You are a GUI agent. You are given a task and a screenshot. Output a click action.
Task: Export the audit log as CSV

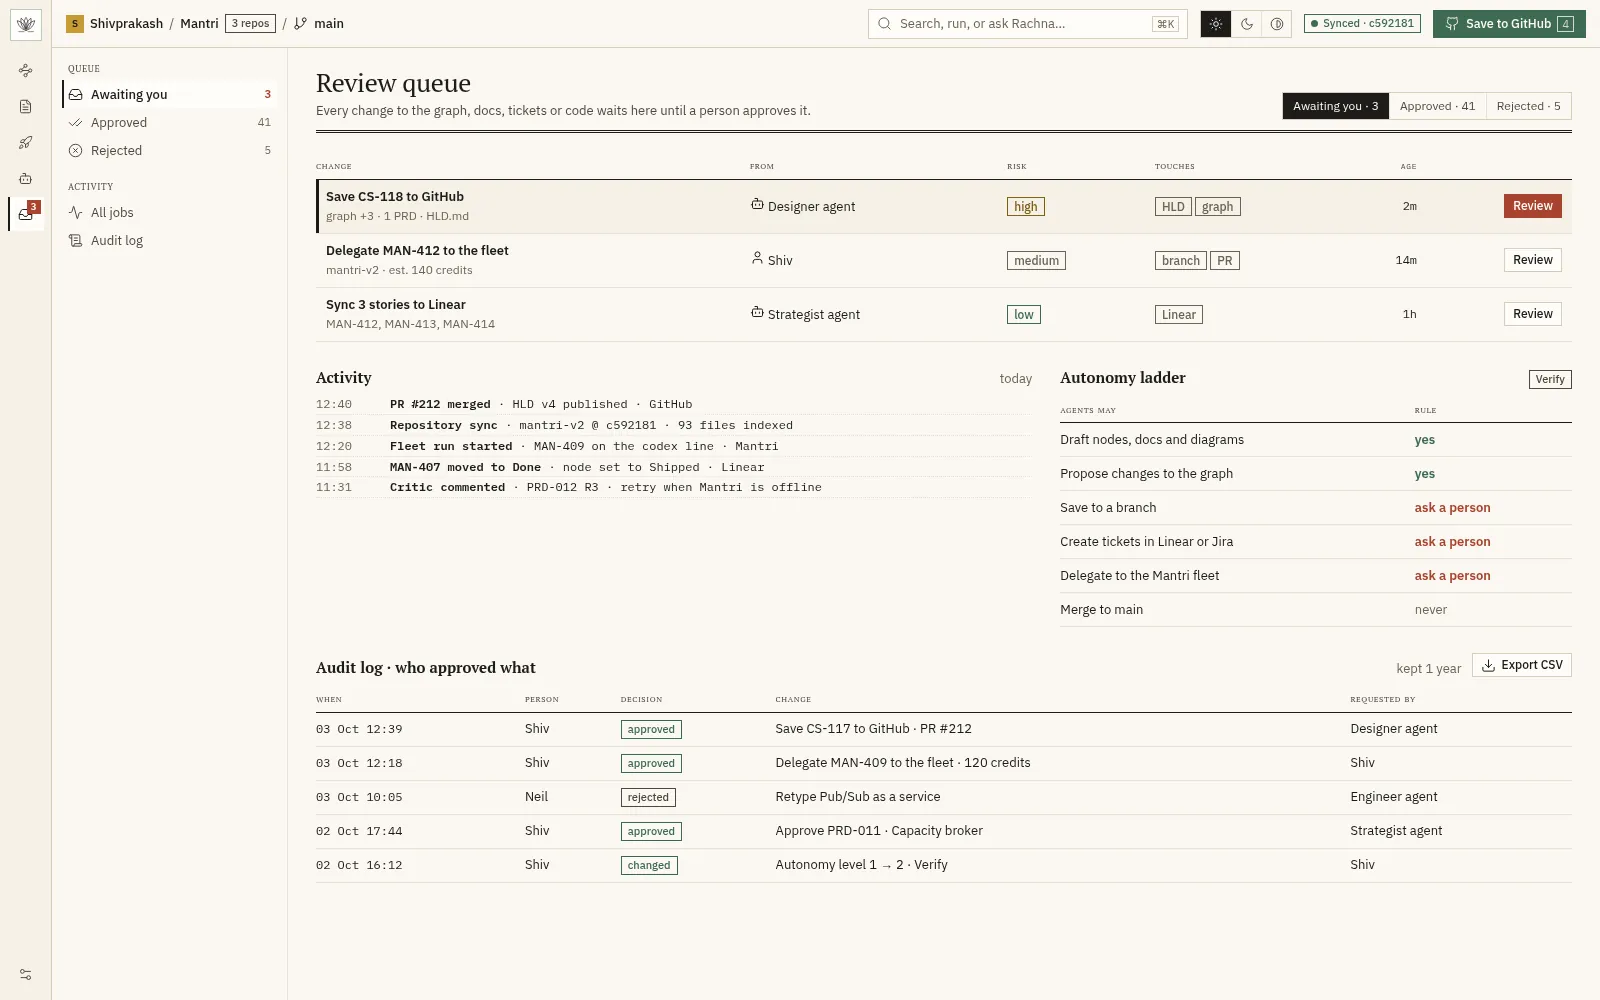1521,665
